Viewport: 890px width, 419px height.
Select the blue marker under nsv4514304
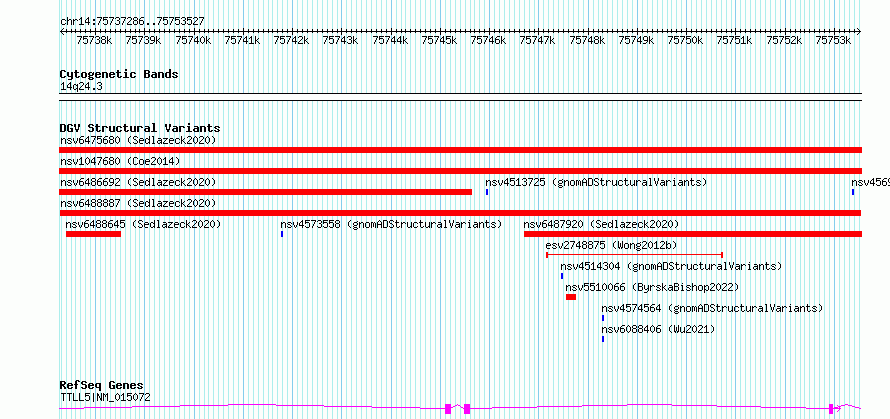tap(562, 276)
